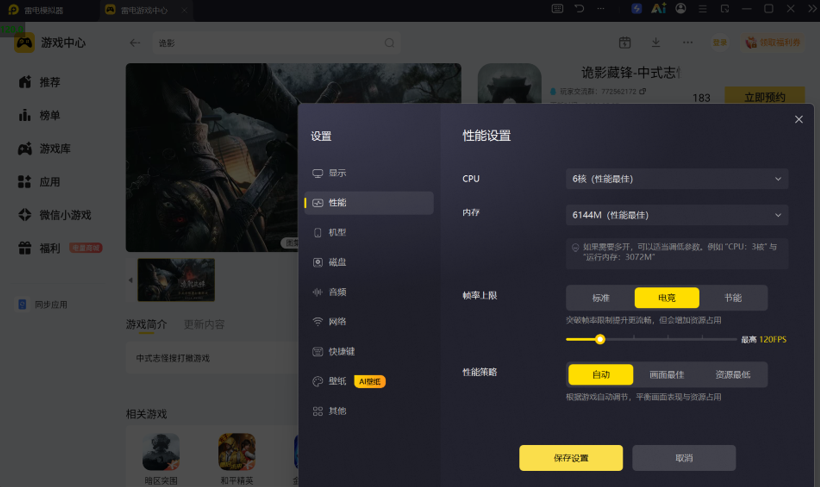Open 福利 benefits in the sidebar
This screenshot has width=820, height=487.
point(39,248)
